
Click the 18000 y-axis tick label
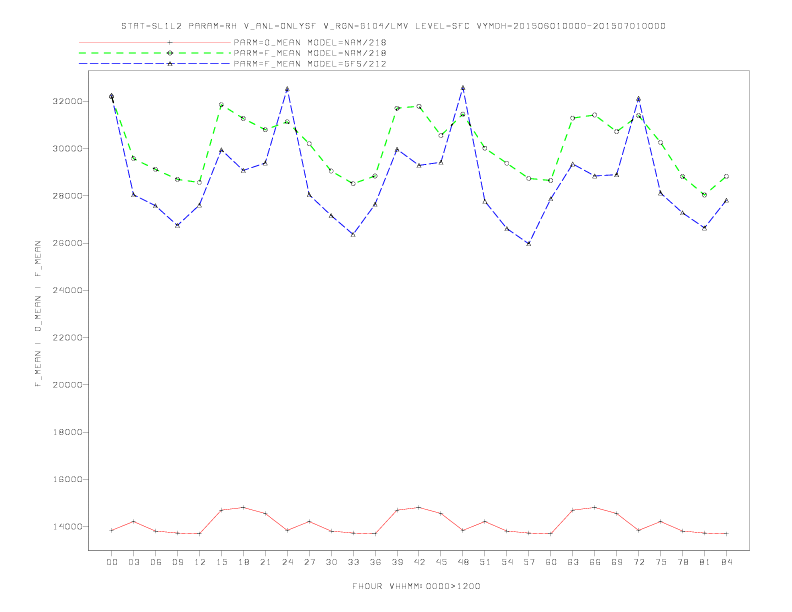[x=67, y=432]
